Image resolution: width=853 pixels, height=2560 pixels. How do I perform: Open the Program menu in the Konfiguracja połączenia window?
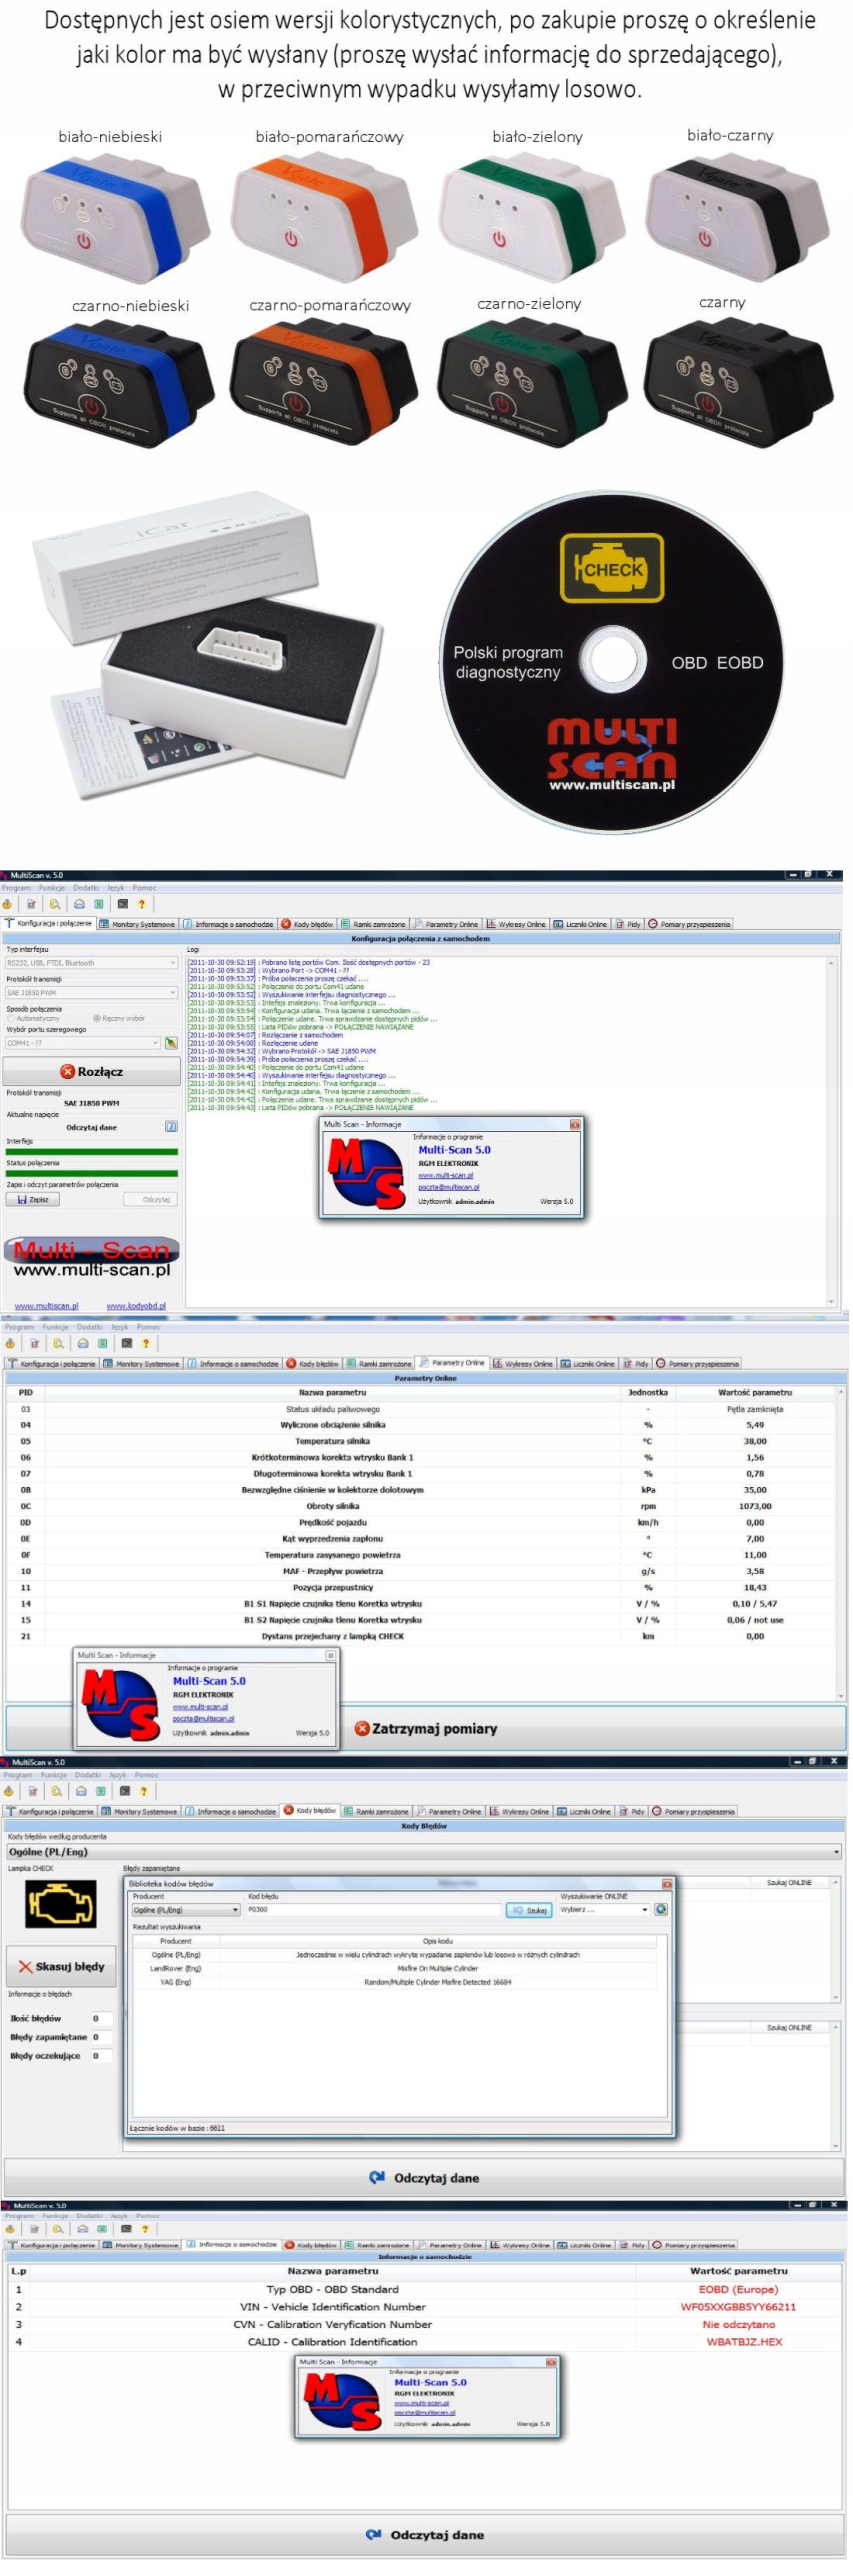click(x=16, y=888)
